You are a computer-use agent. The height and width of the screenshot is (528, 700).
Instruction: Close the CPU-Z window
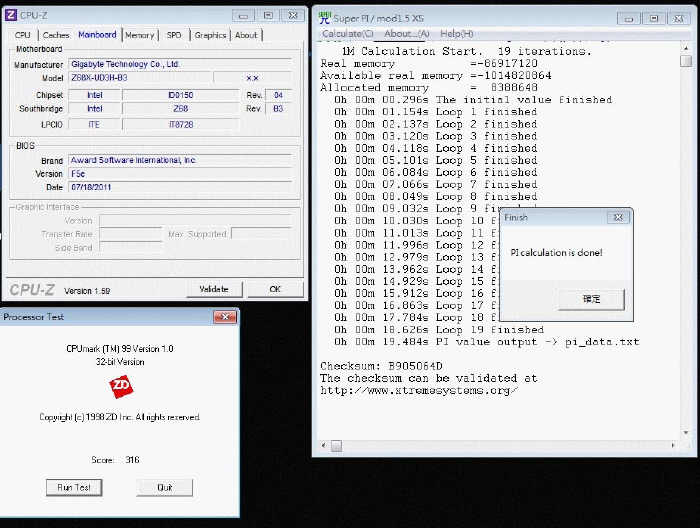(x=293, y=16)
